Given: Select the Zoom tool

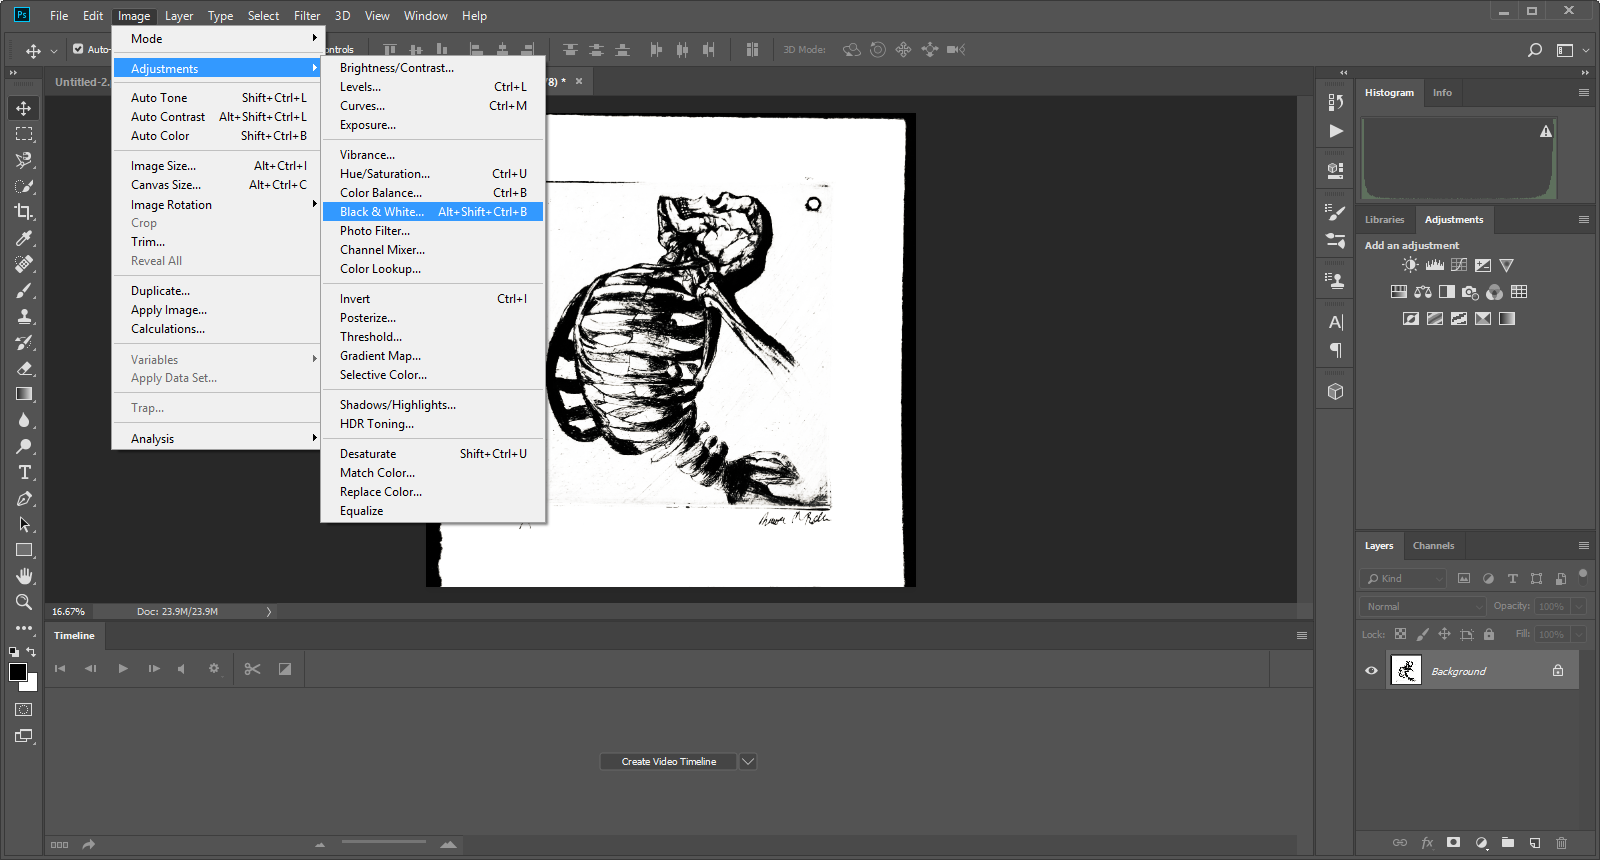Looking at the screenshot, I should coord(24,602).
